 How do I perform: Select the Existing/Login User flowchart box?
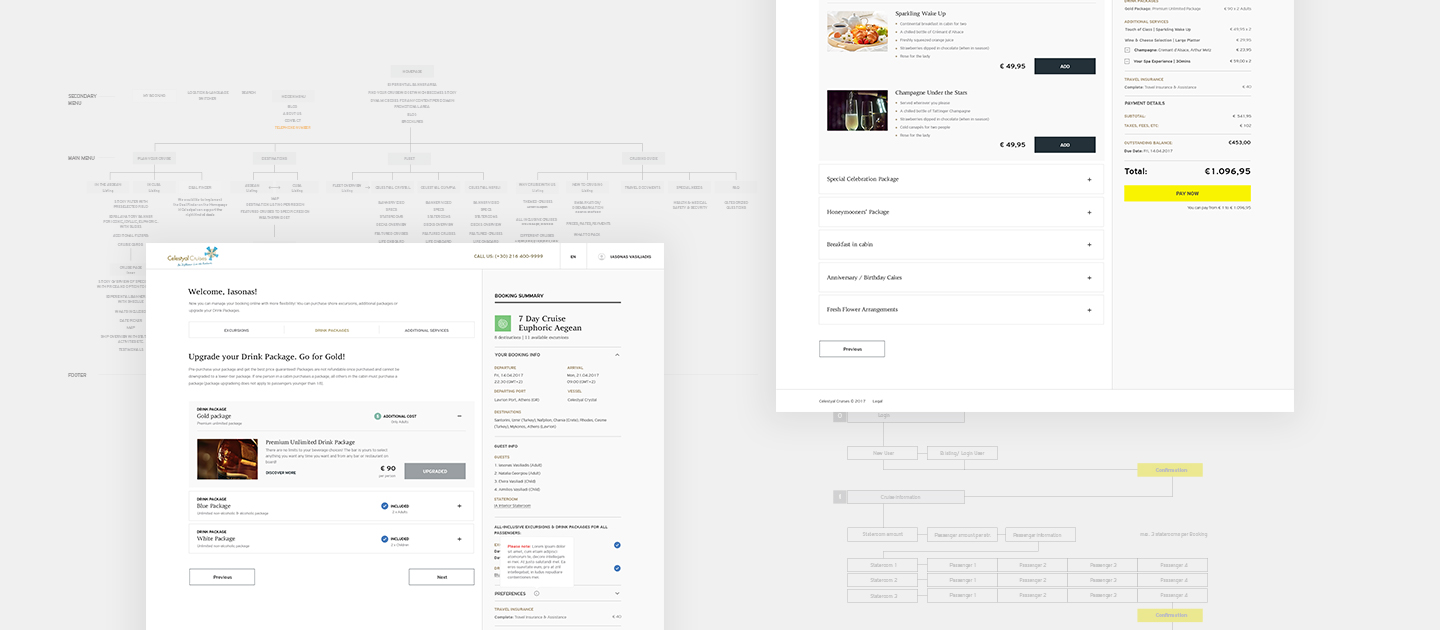pos(962,453)
